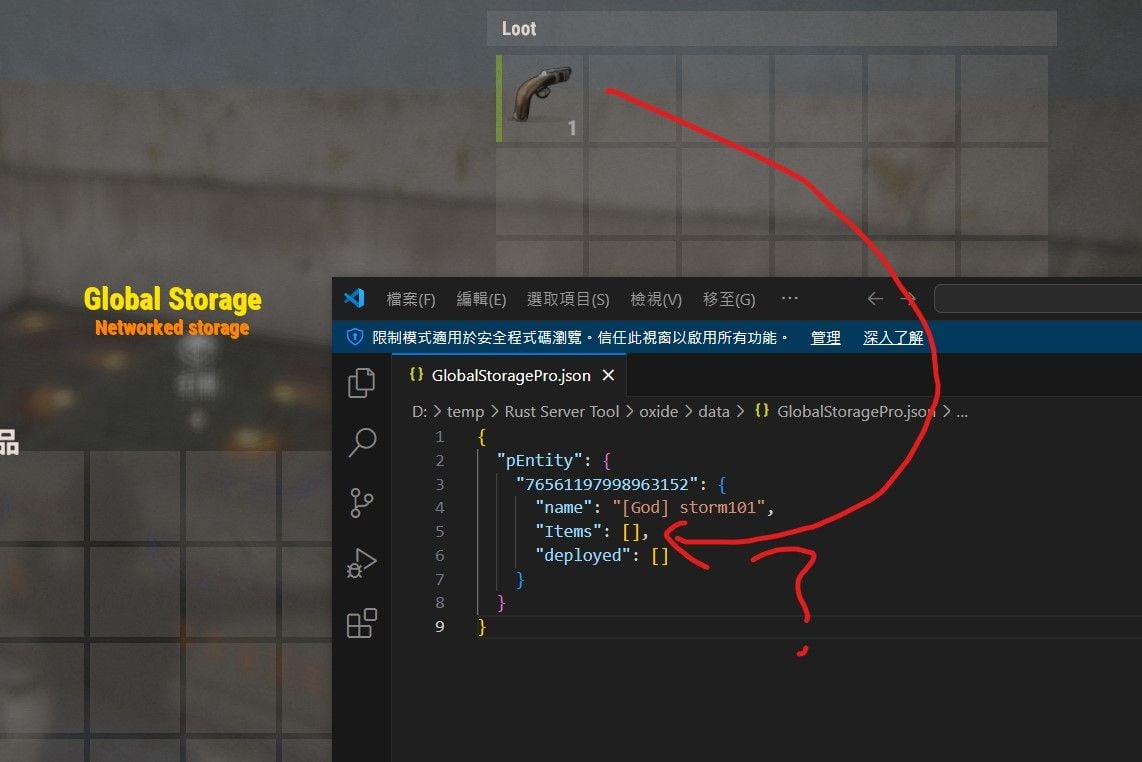Open Source Control view in activity bar
This screenshot has width=1142, height=762.
361,503
